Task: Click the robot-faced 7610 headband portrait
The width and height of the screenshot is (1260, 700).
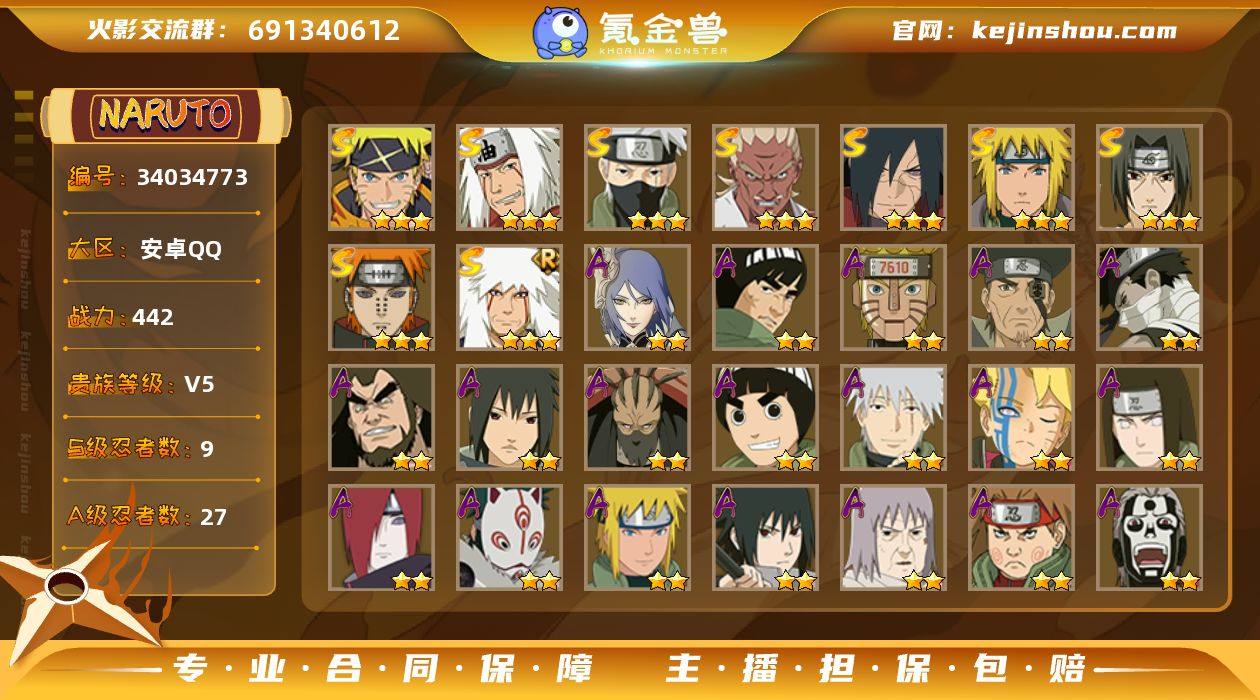Action: tap(893, 298)
